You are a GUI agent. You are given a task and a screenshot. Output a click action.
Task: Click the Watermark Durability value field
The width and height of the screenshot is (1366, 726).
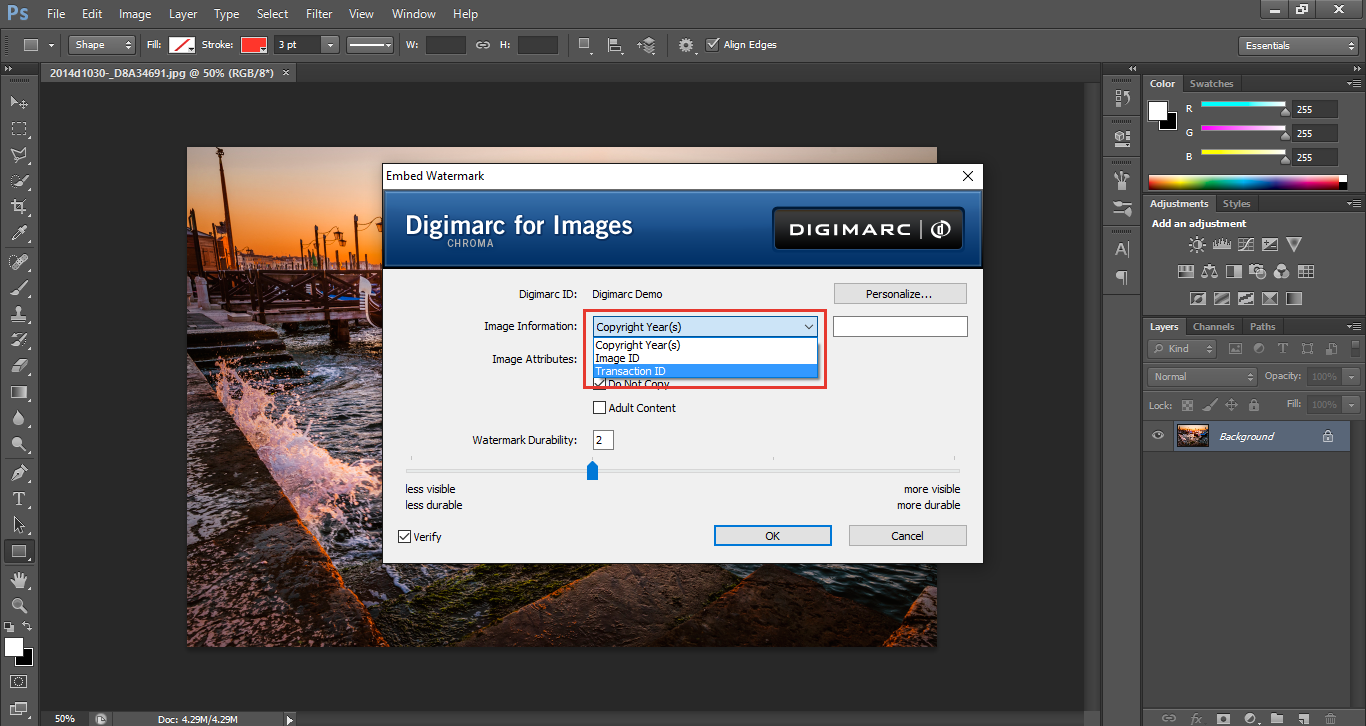(603, 440)
